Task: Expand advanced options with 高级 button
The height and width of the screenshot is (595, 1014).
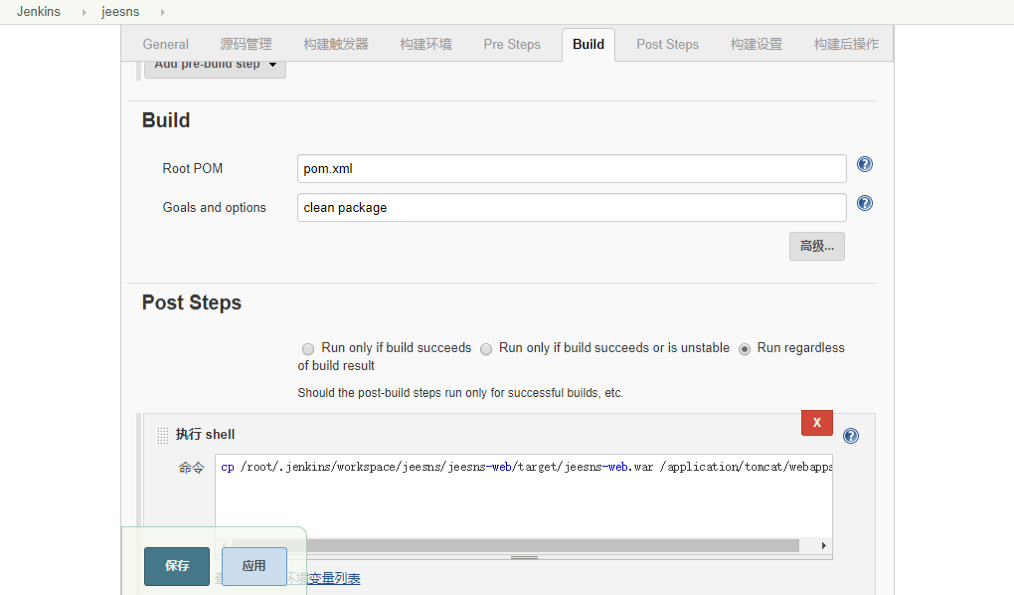Action: 817,246
